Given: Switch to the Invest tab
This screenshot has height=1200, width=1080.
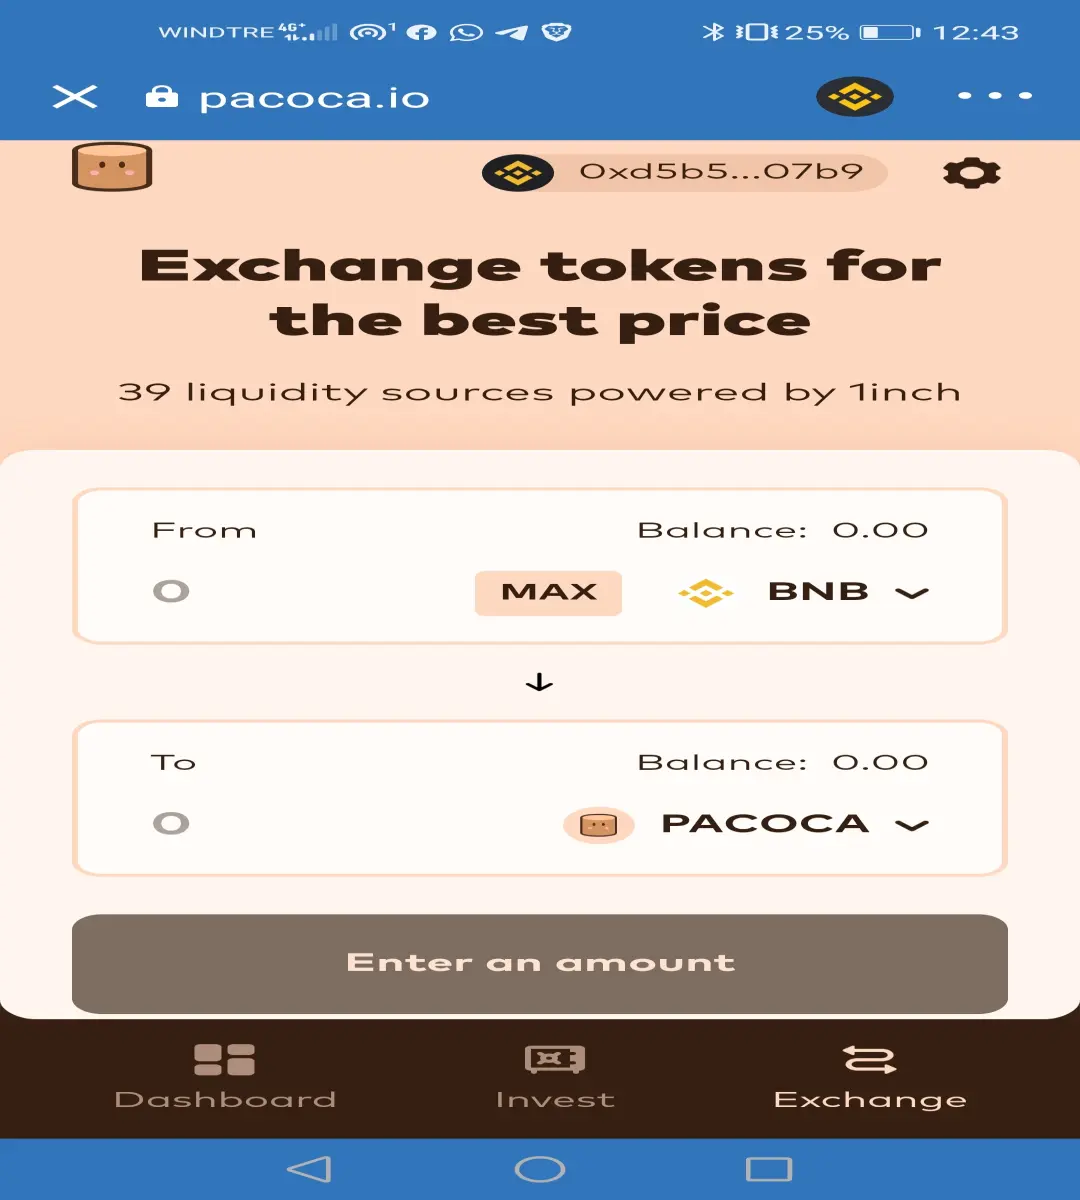Looking at the screenshot, I should 555,1077.
